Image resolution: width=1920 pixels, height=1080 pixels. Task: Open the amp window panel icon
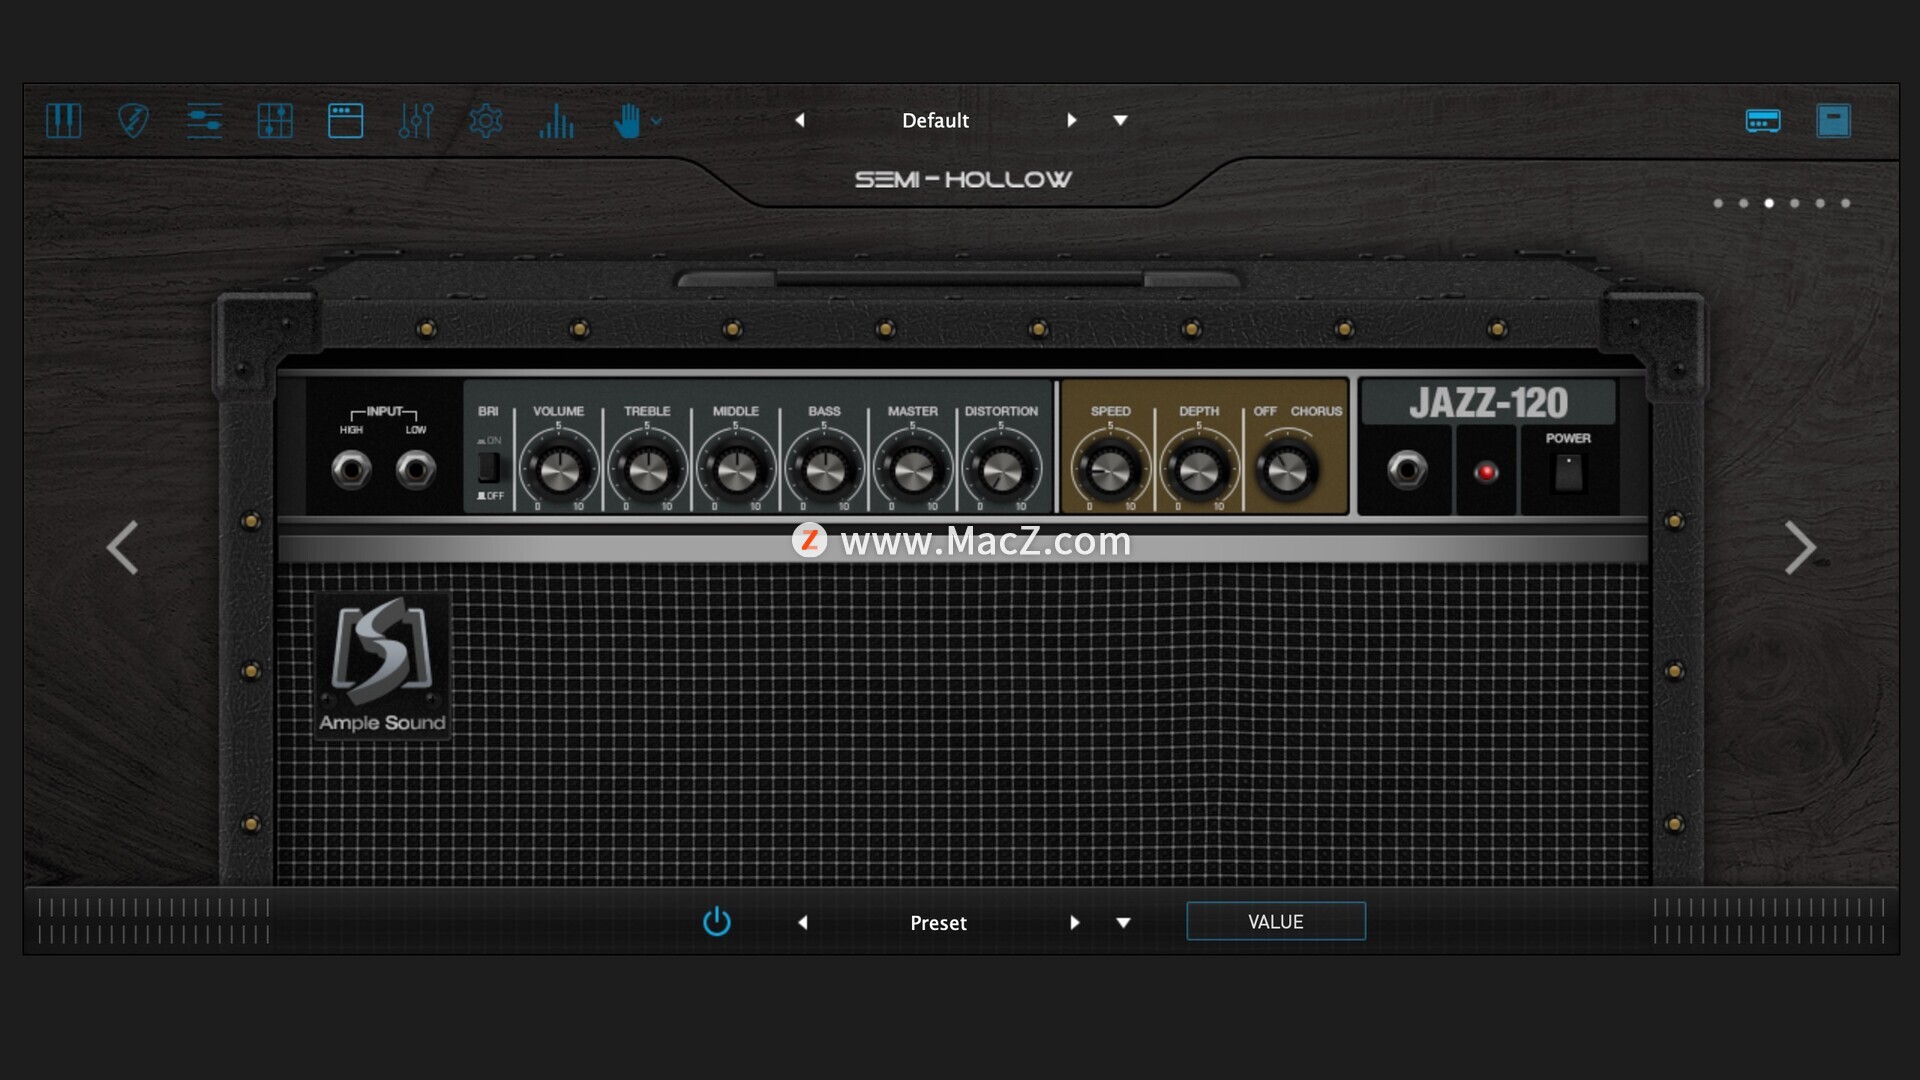345,121
